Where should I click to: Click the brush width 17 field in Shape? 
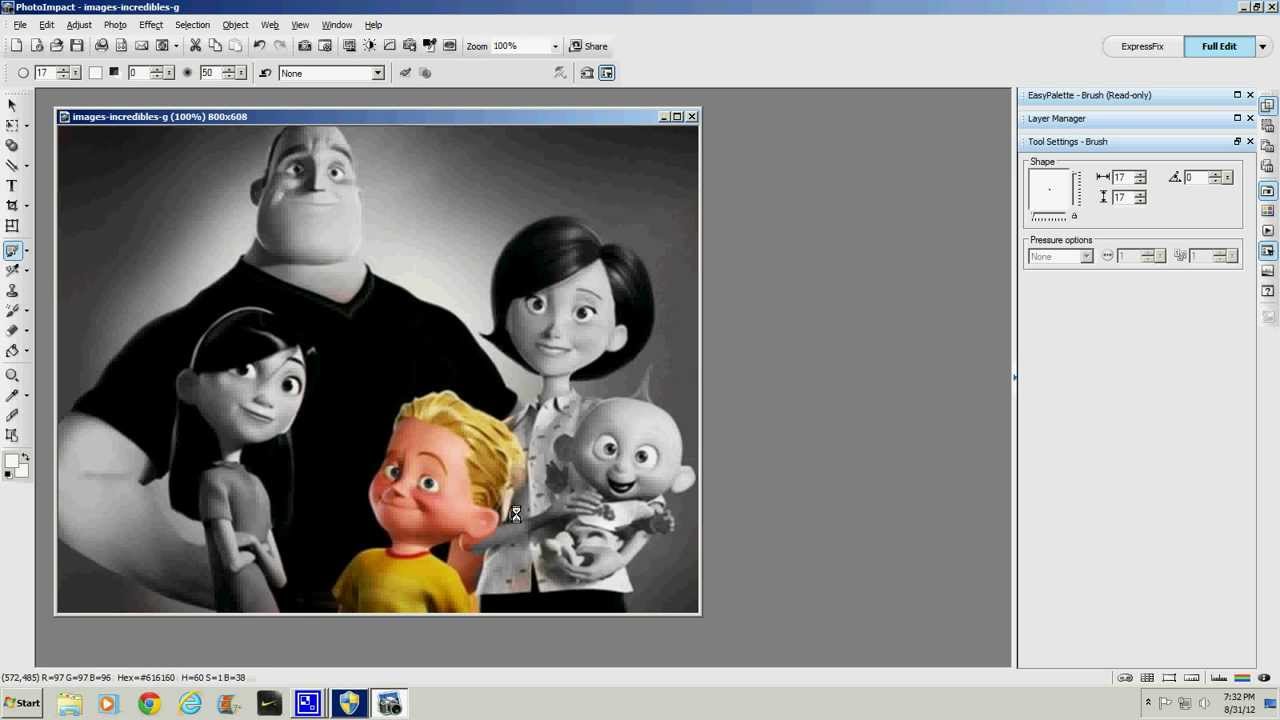pos(1122,178)
